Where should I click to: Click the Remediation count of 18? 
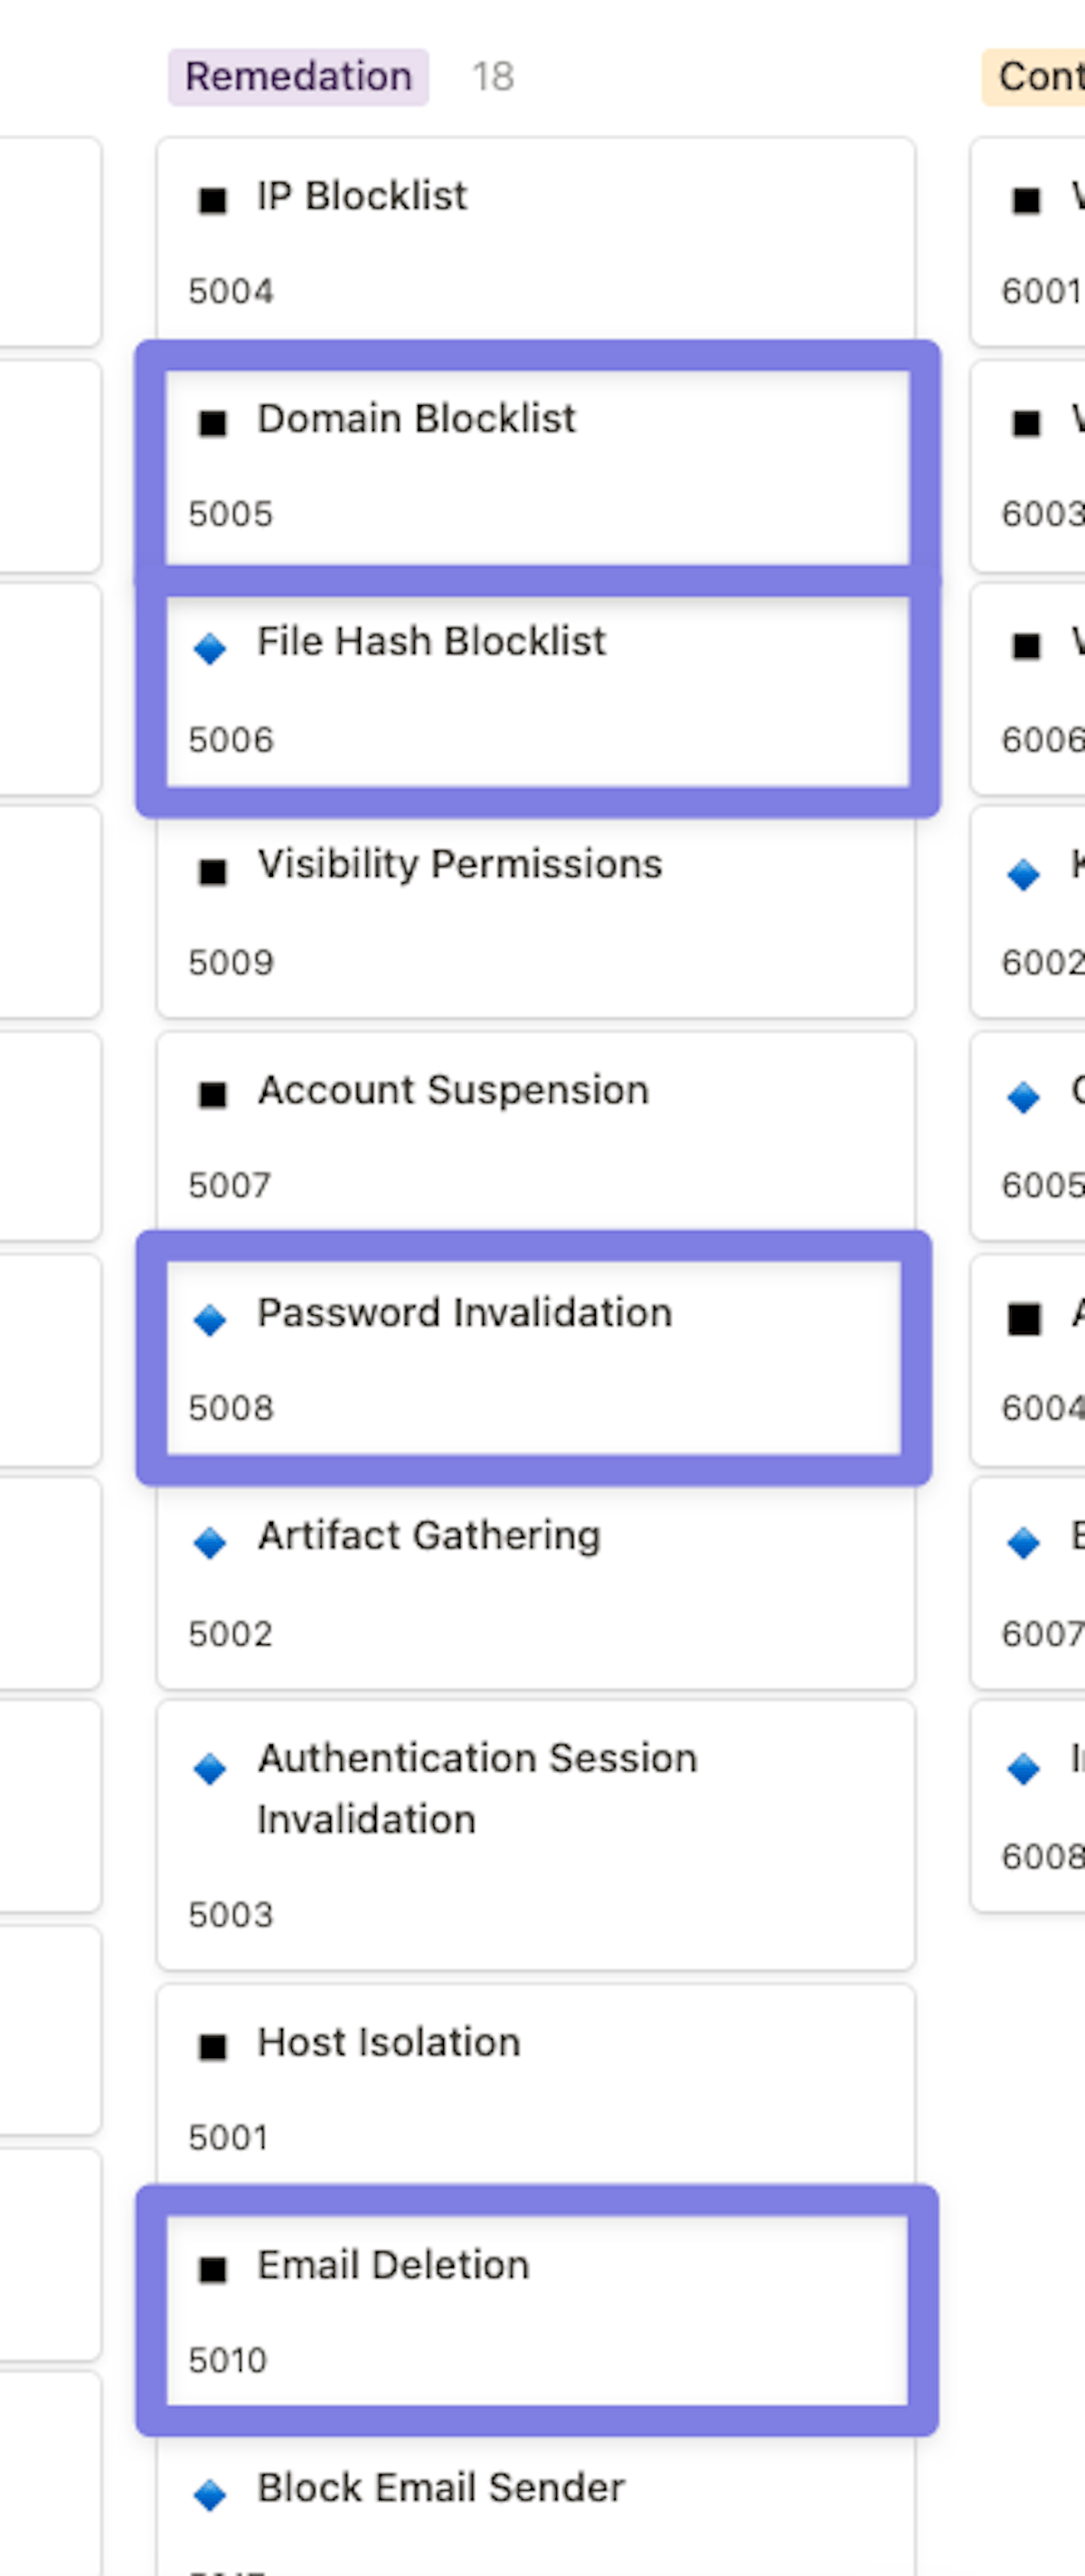coord(493,77)
